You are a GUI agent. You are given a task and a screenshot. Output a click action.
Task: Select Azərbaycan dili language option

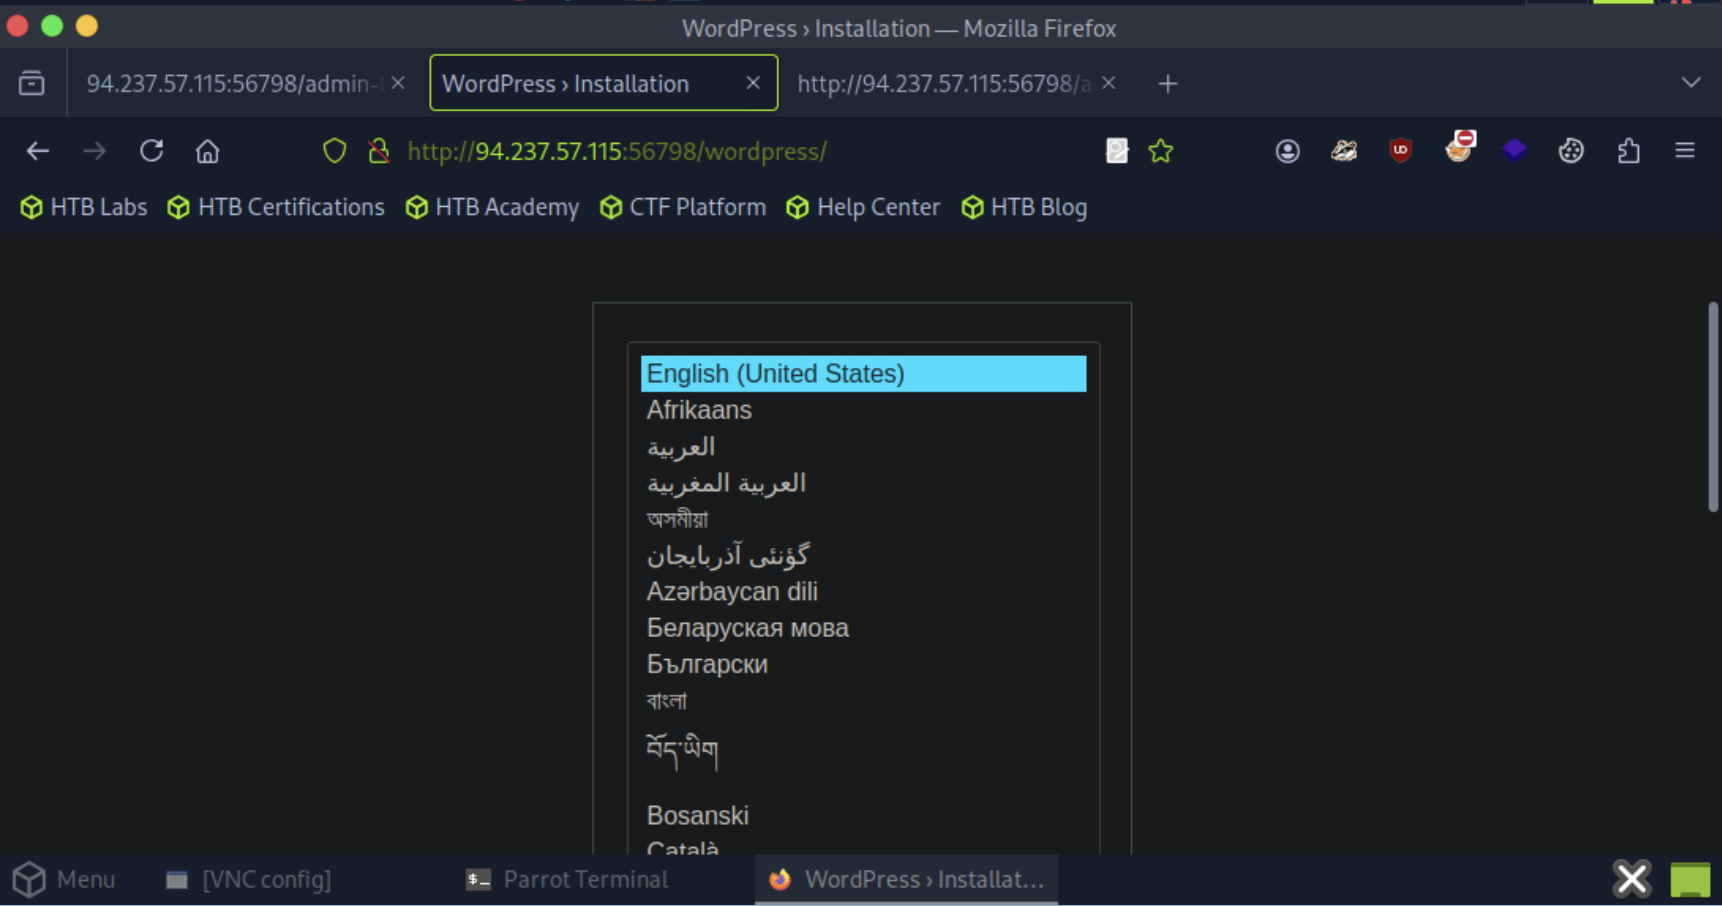tap(863, 592)
